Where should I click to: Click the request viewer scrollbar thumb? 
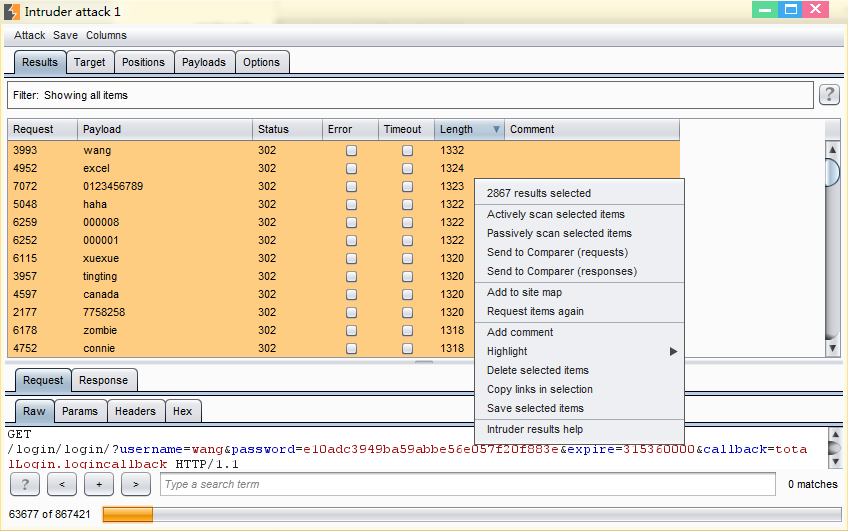[835, 448]
